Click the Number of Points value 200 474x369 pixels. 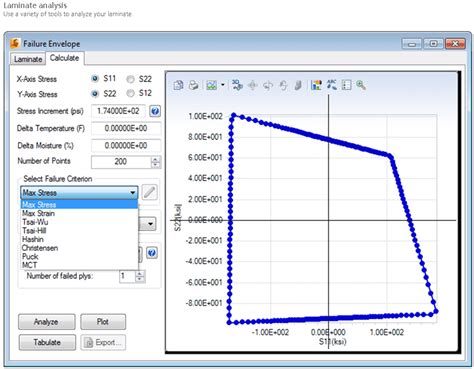click(121, 162)
